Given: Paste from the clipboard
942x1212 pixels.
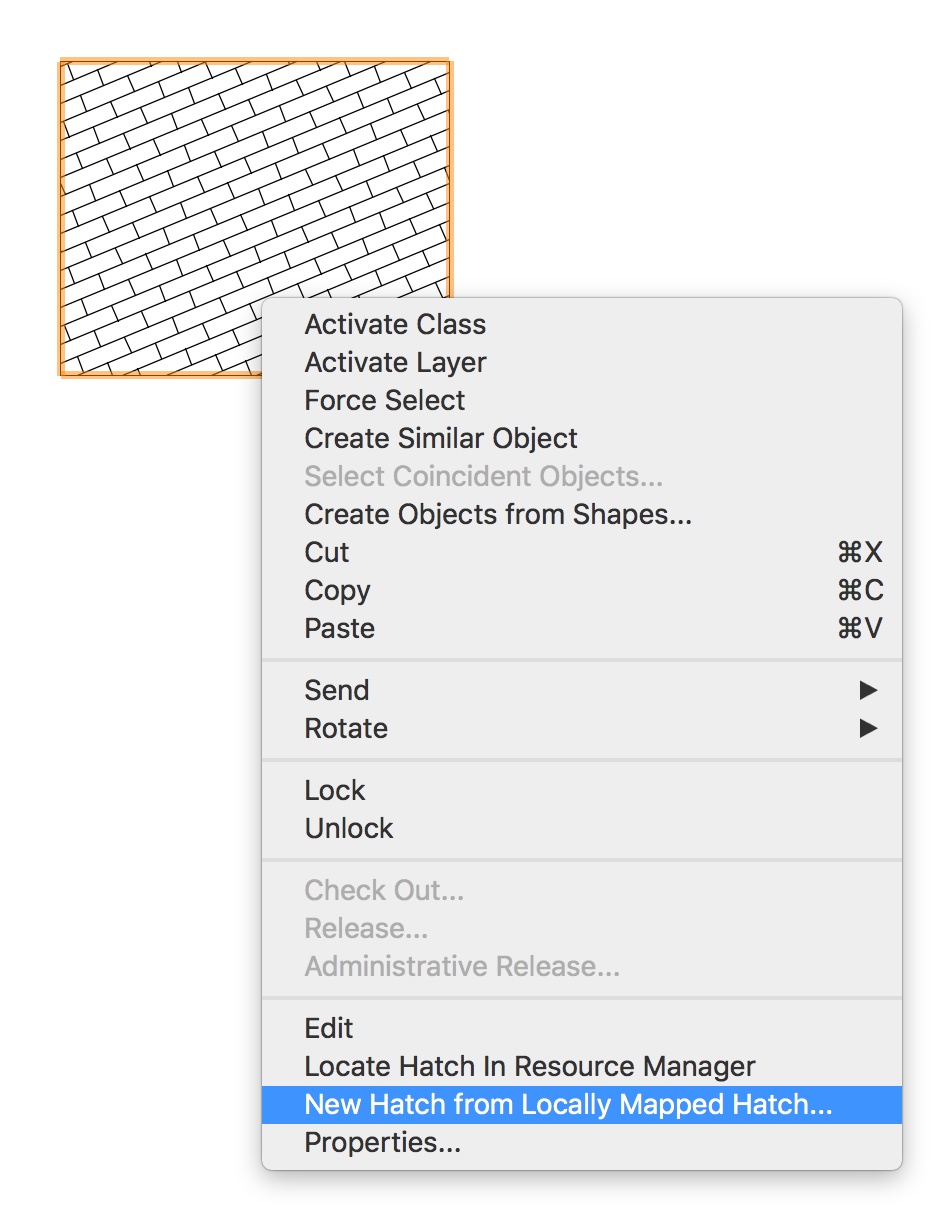Looking at the screenshot, I should (x=339, y=628).
